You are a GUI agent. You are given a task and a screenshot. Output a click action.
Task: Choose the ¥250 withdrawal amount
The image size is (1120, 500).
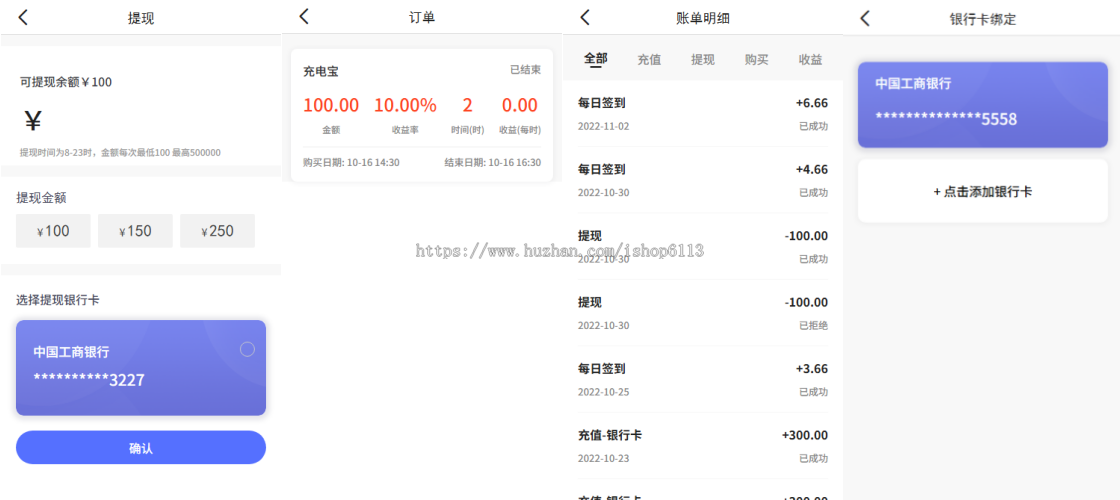[x=217, y=231]
